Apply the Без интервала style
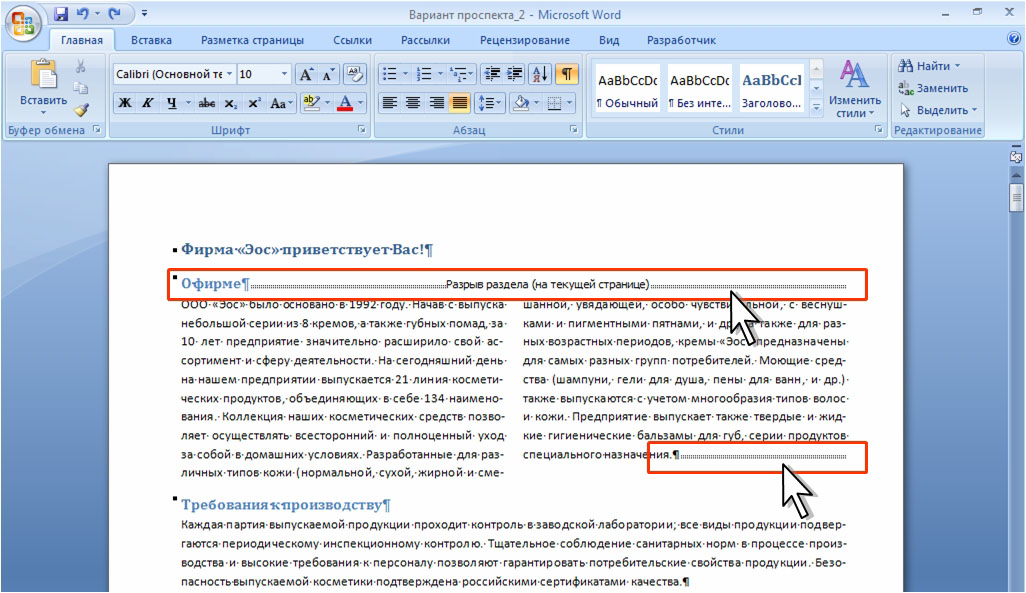 [699, 88]
